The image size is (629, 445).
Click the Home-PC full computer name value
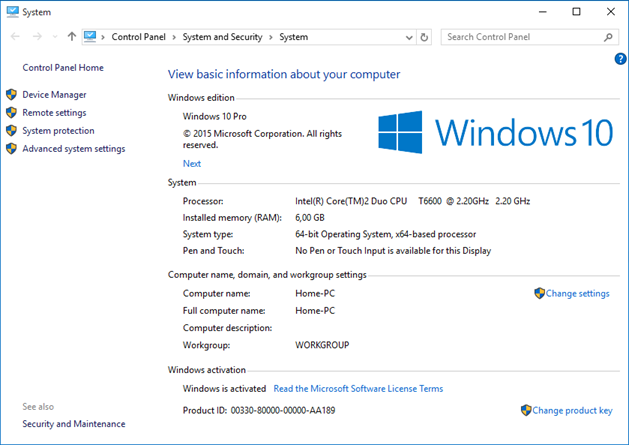pyautogui.click(x=315, y=311)
